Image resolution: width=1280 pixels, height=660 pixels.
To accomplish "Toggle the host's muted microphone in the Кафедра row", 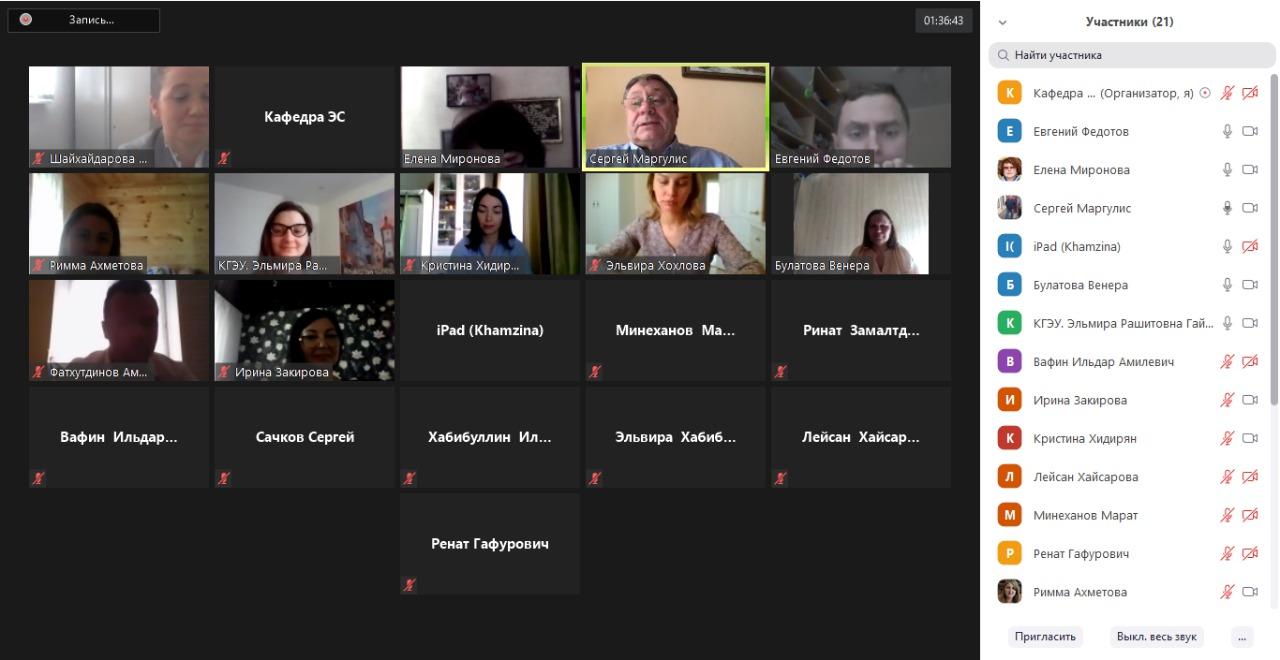I will [1227, 93].
